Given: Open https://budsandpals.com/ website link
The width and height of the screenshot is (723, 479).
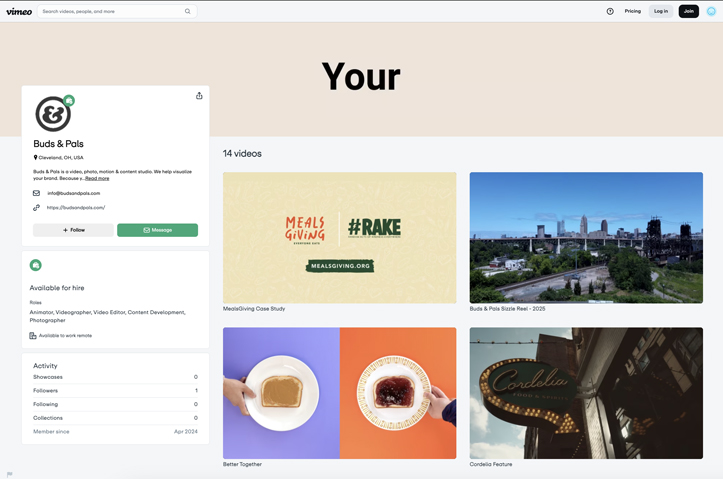Looking at the screenshot, I should point(76,207).
